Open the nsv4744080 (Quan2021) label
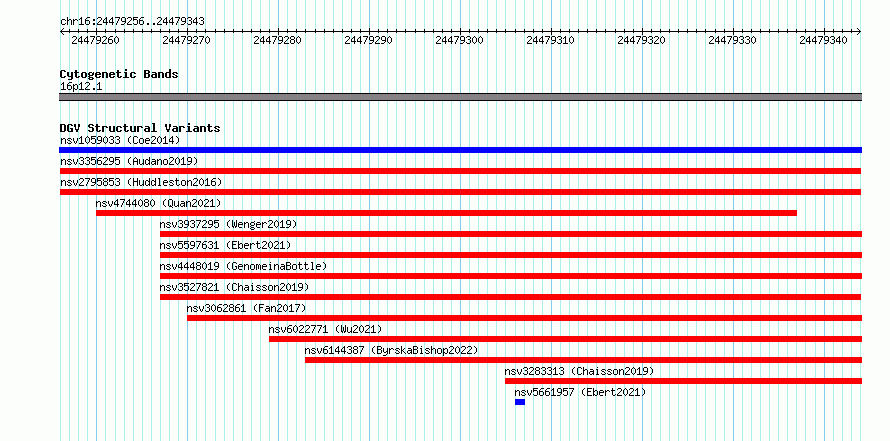Image resolution: width=890 pixels, height=441 pixels. point(158,203)
